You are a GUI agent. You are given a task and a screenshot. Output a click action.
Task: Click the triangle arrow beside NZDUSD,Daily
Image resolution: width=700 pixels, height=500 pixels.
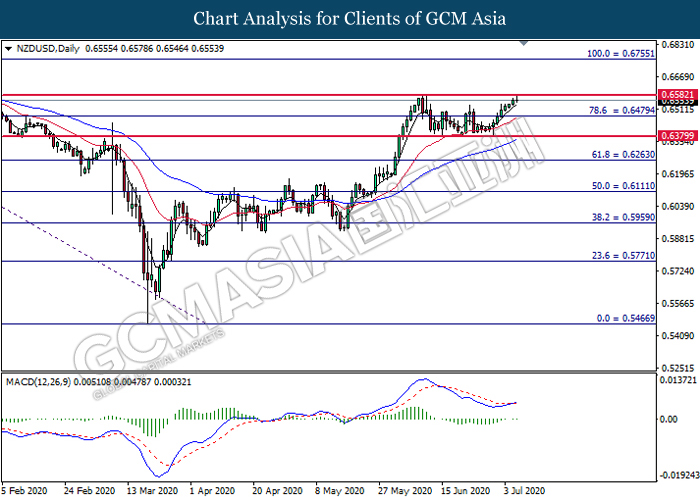[x=9, y=47]
